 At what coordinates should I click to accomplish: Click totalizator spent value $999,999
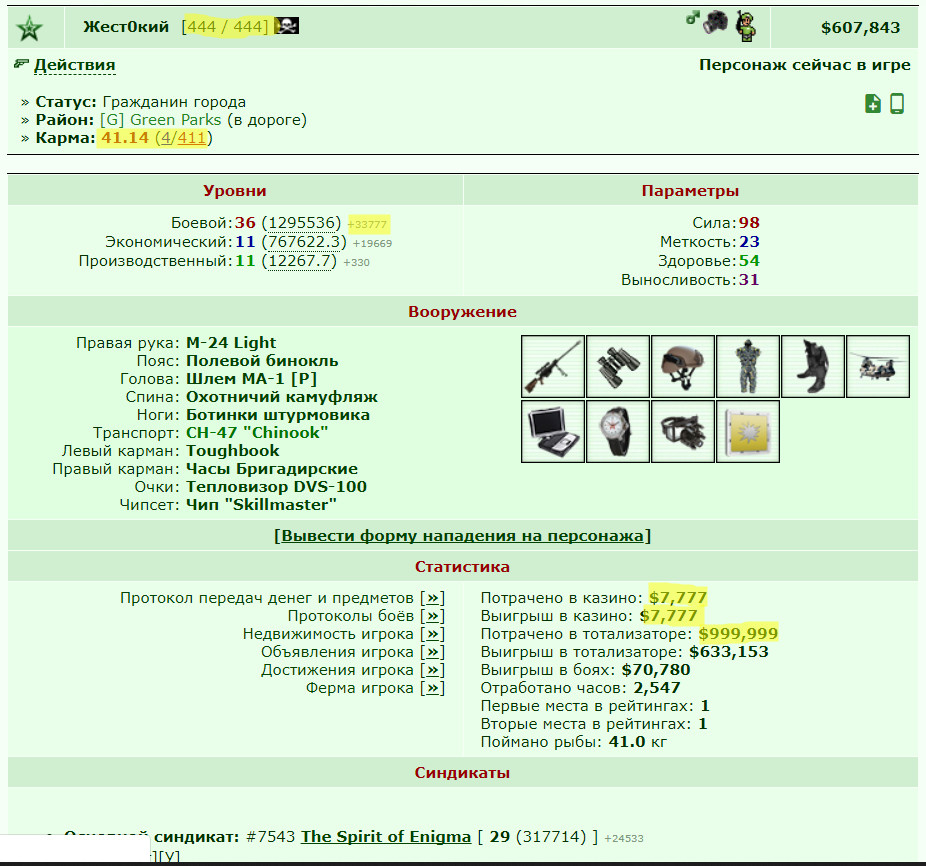[x=738, y=634]
